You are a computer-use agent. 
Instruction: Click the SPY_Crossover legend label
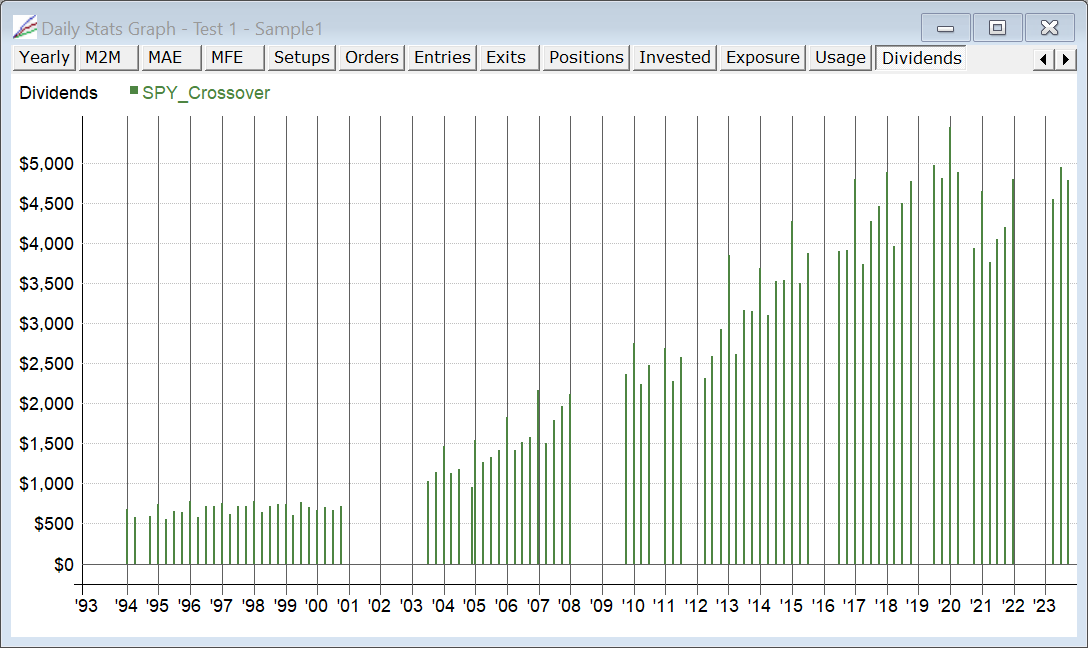click(x=206, y=93)
